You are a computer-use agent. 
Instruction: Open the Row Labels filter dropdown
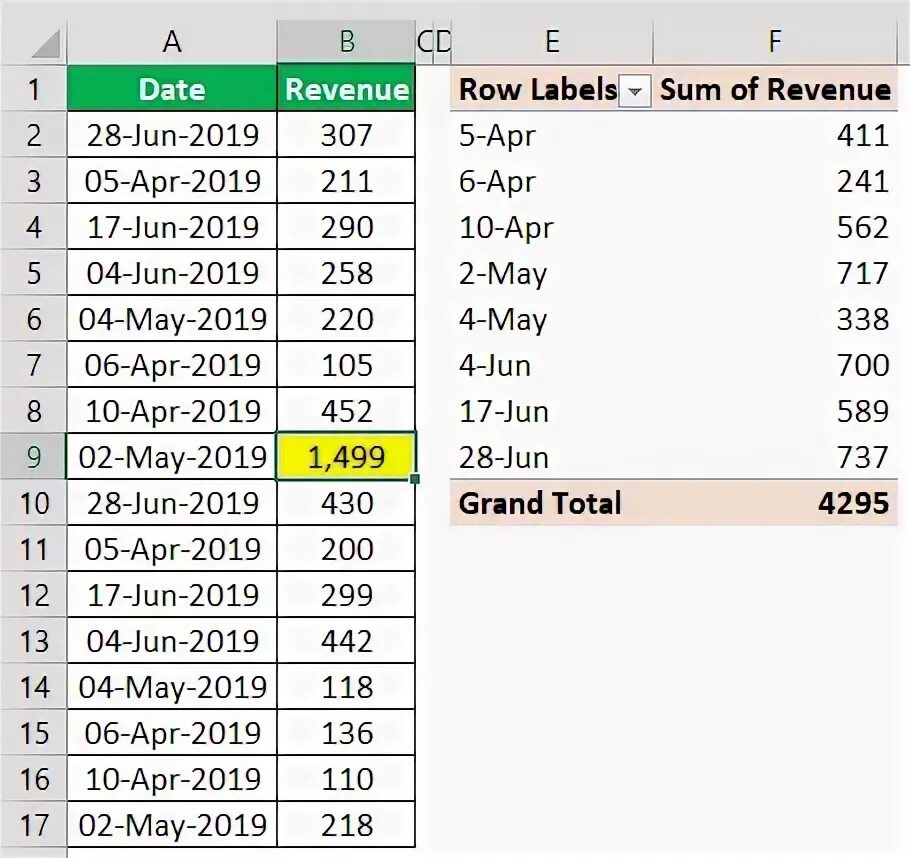tap(634, 91)
